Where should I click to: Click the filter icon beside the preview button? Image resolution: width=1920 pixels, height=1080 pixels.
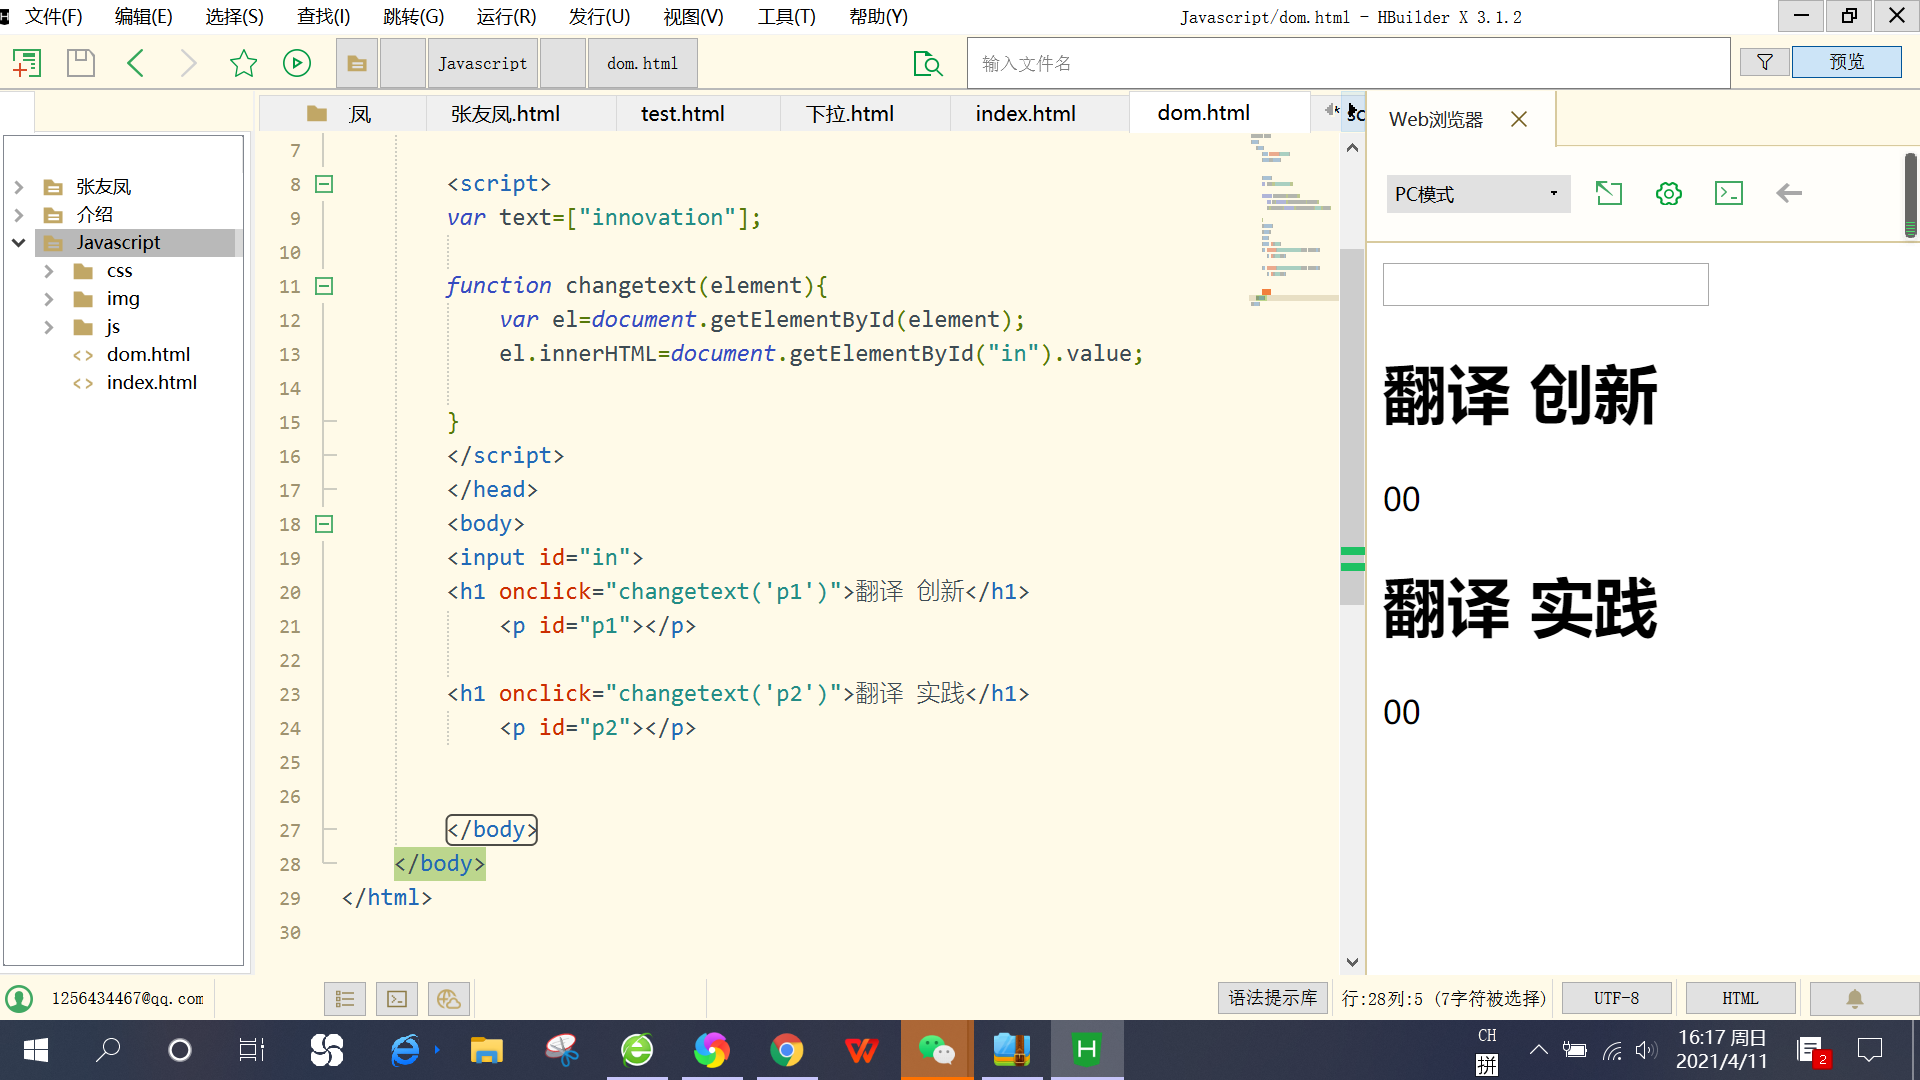[1764, 61]
